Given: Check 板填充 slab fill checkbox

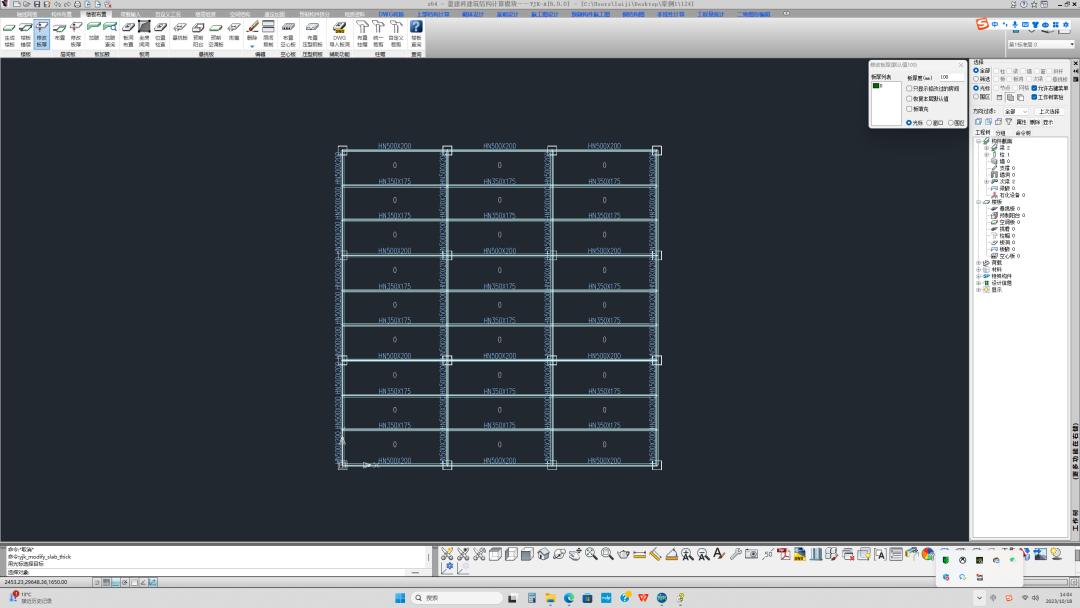Looking at the screenshot, I should click(909, 109).
